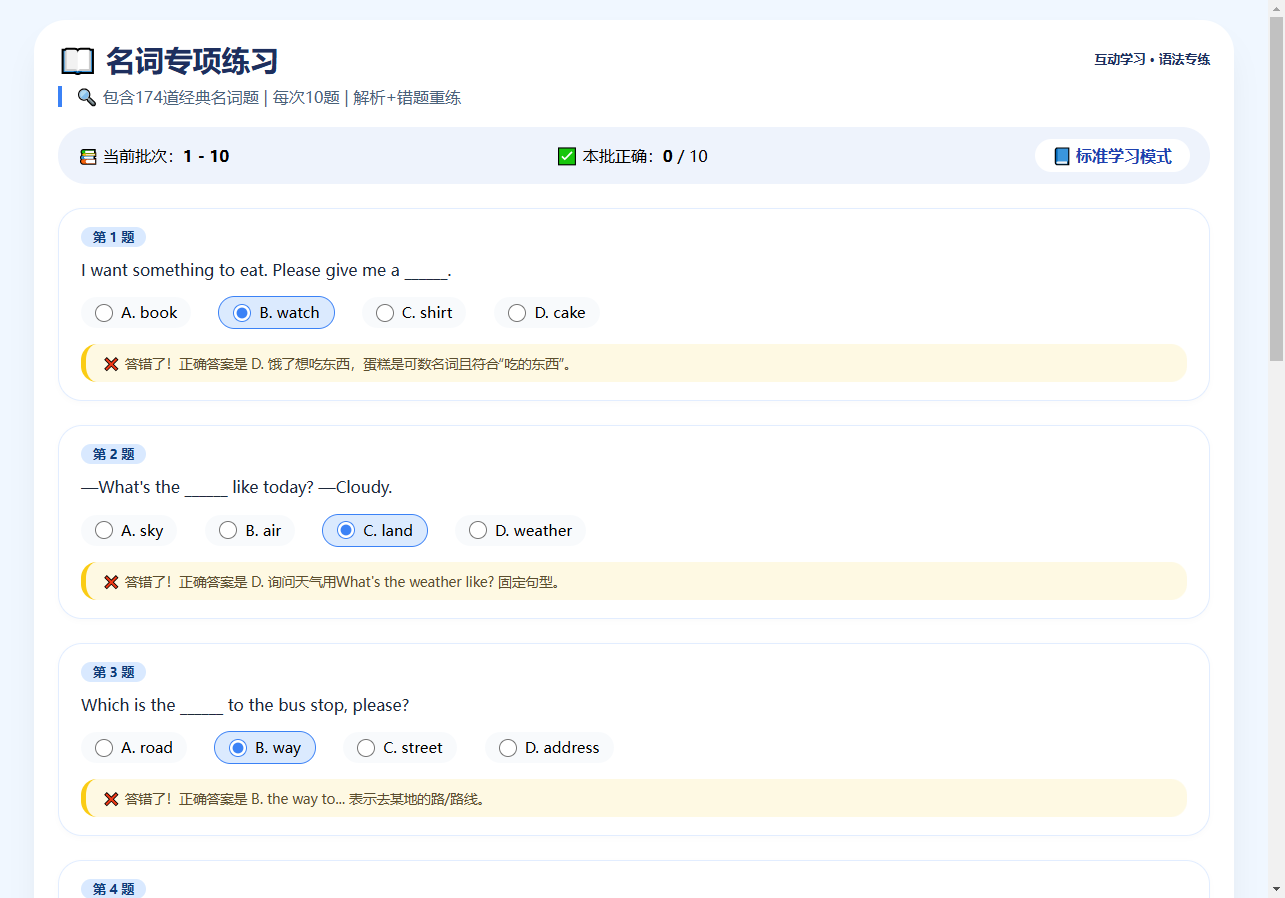Screen dimensions: 1285x898
Task: Click the 当前批次：1 - 10 status text
Action: coord(166,156)
